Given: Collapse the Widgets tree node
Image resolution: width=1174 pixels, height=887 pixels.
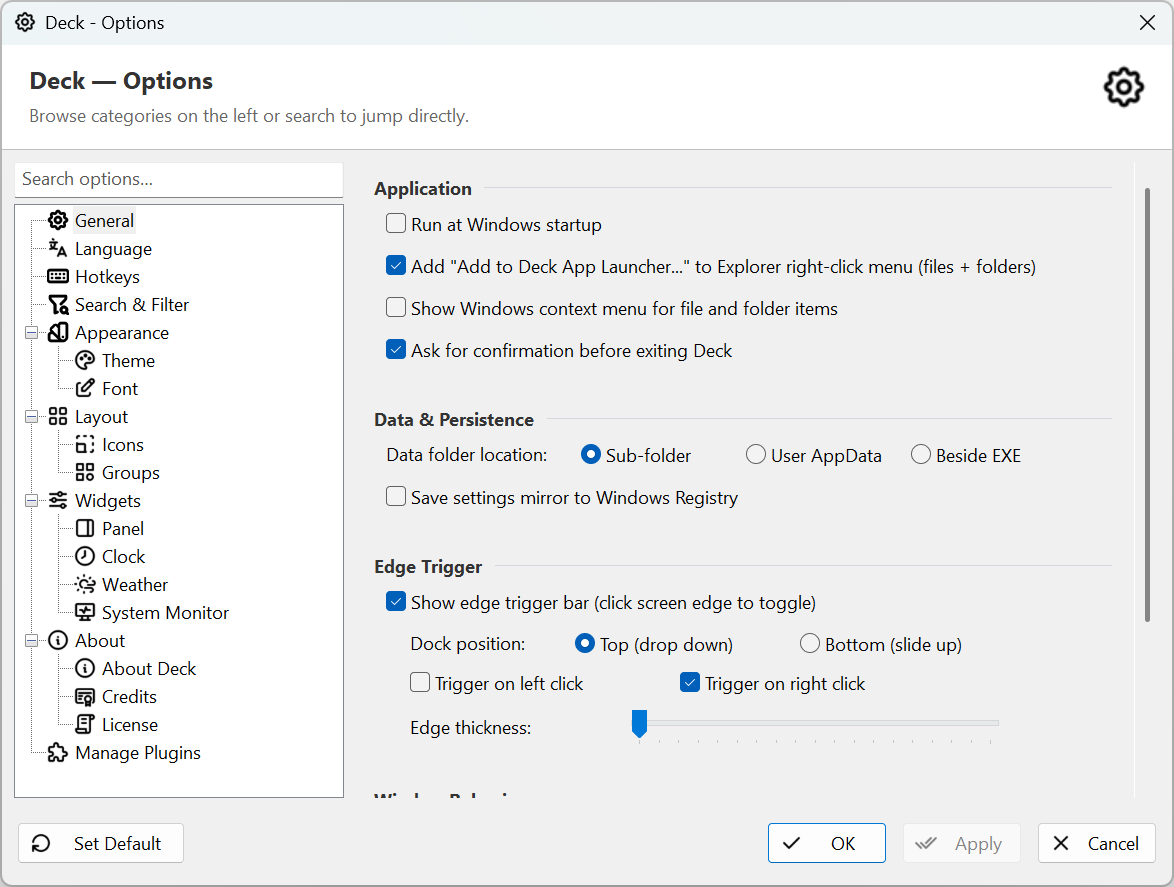Looking at the screenshot, I should 31,501.
